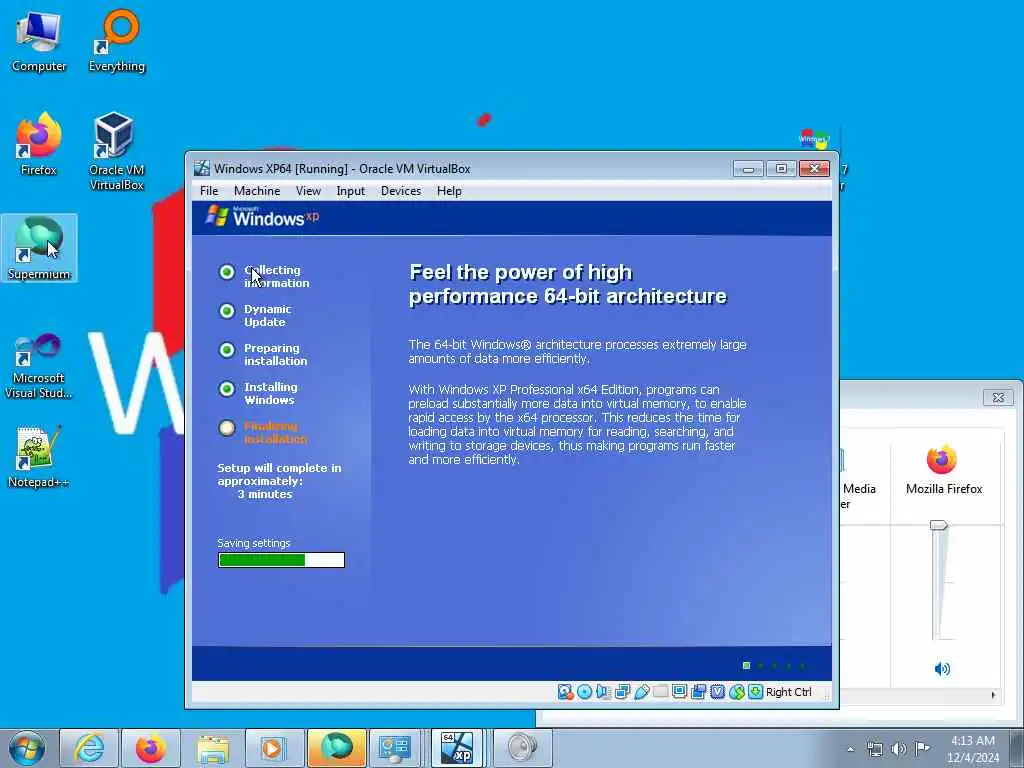The height and width of the screenshot is (768, 1024).
Task: Click the mouse integration indicator in VirtualBox status bar
Action: (x=737, y=692)
